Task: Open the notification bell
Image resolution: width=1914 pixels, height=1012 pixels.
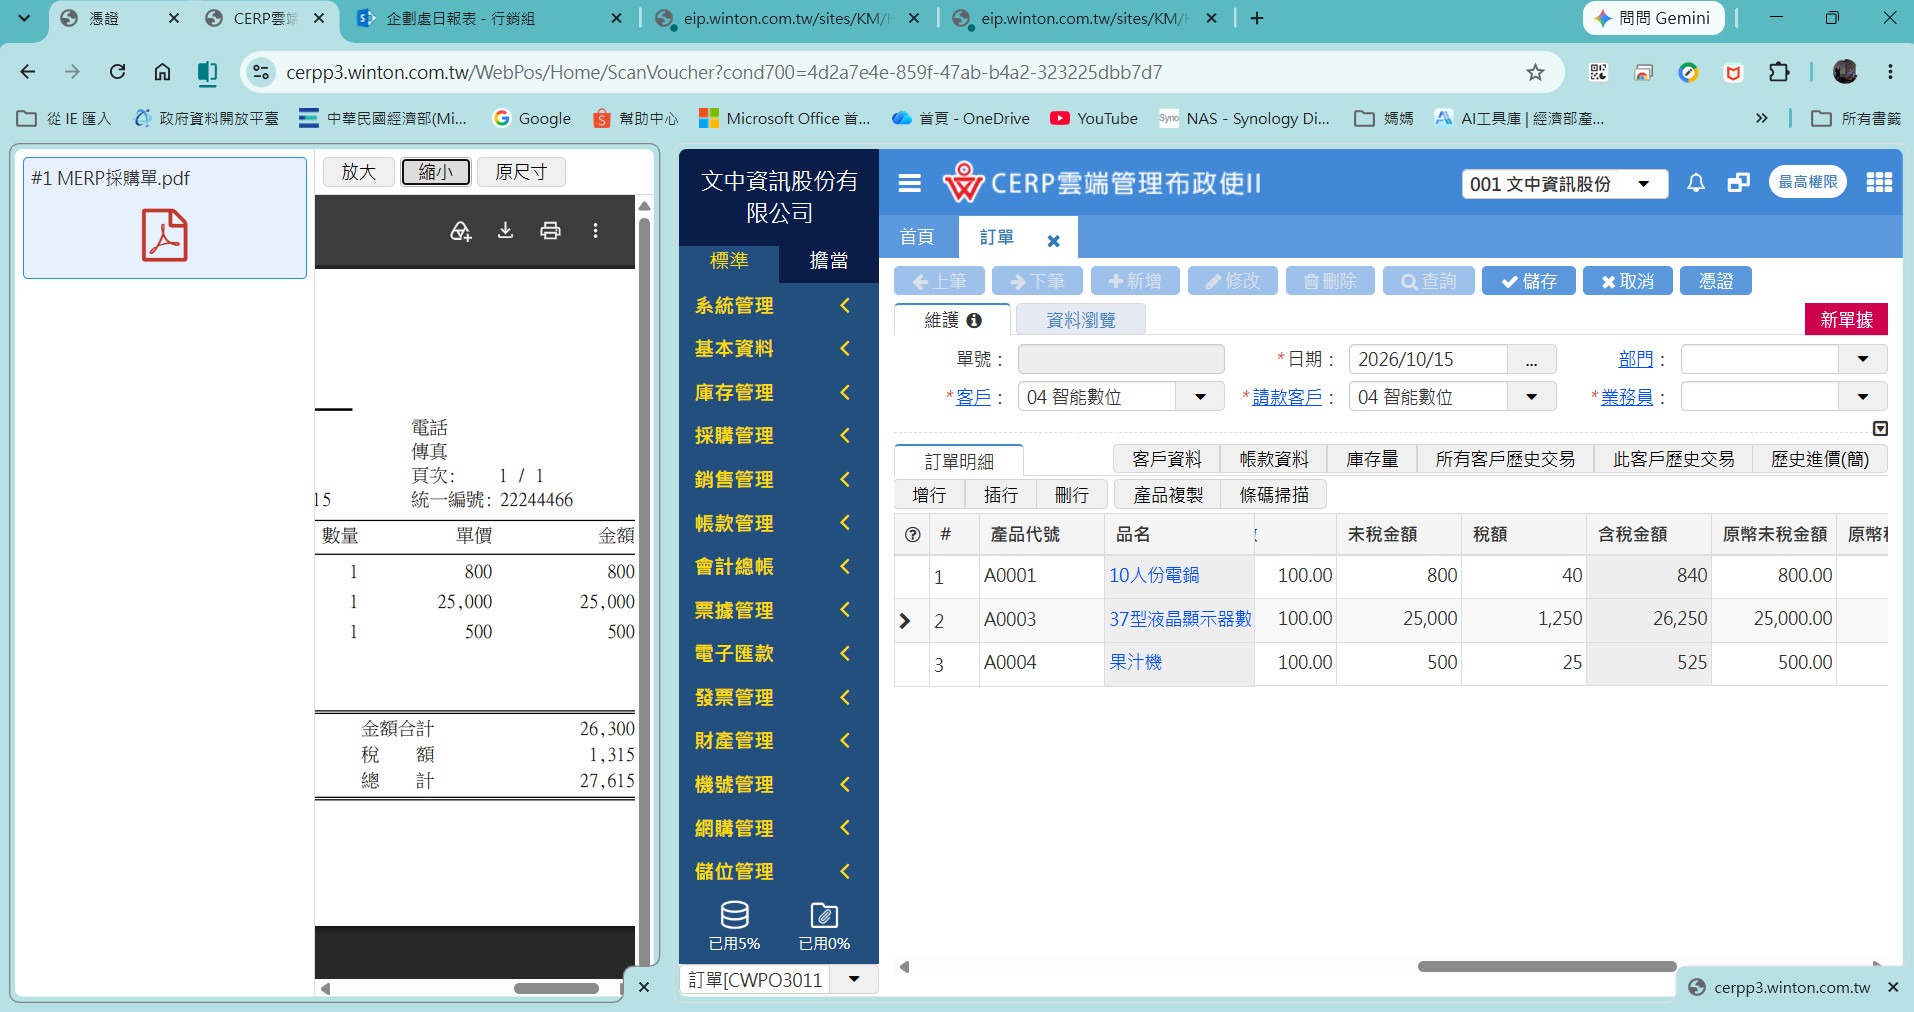Action: [1695, 183]
